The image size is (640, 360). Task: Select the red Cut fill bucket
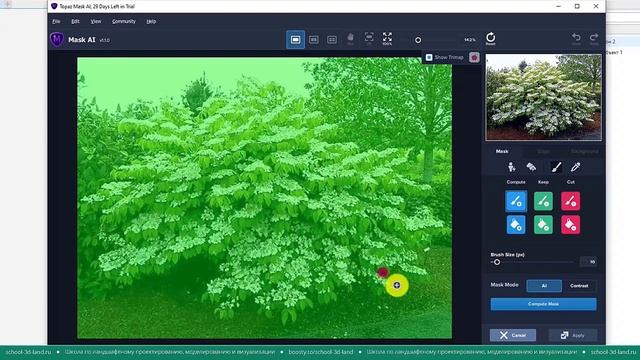pos(571,224)
